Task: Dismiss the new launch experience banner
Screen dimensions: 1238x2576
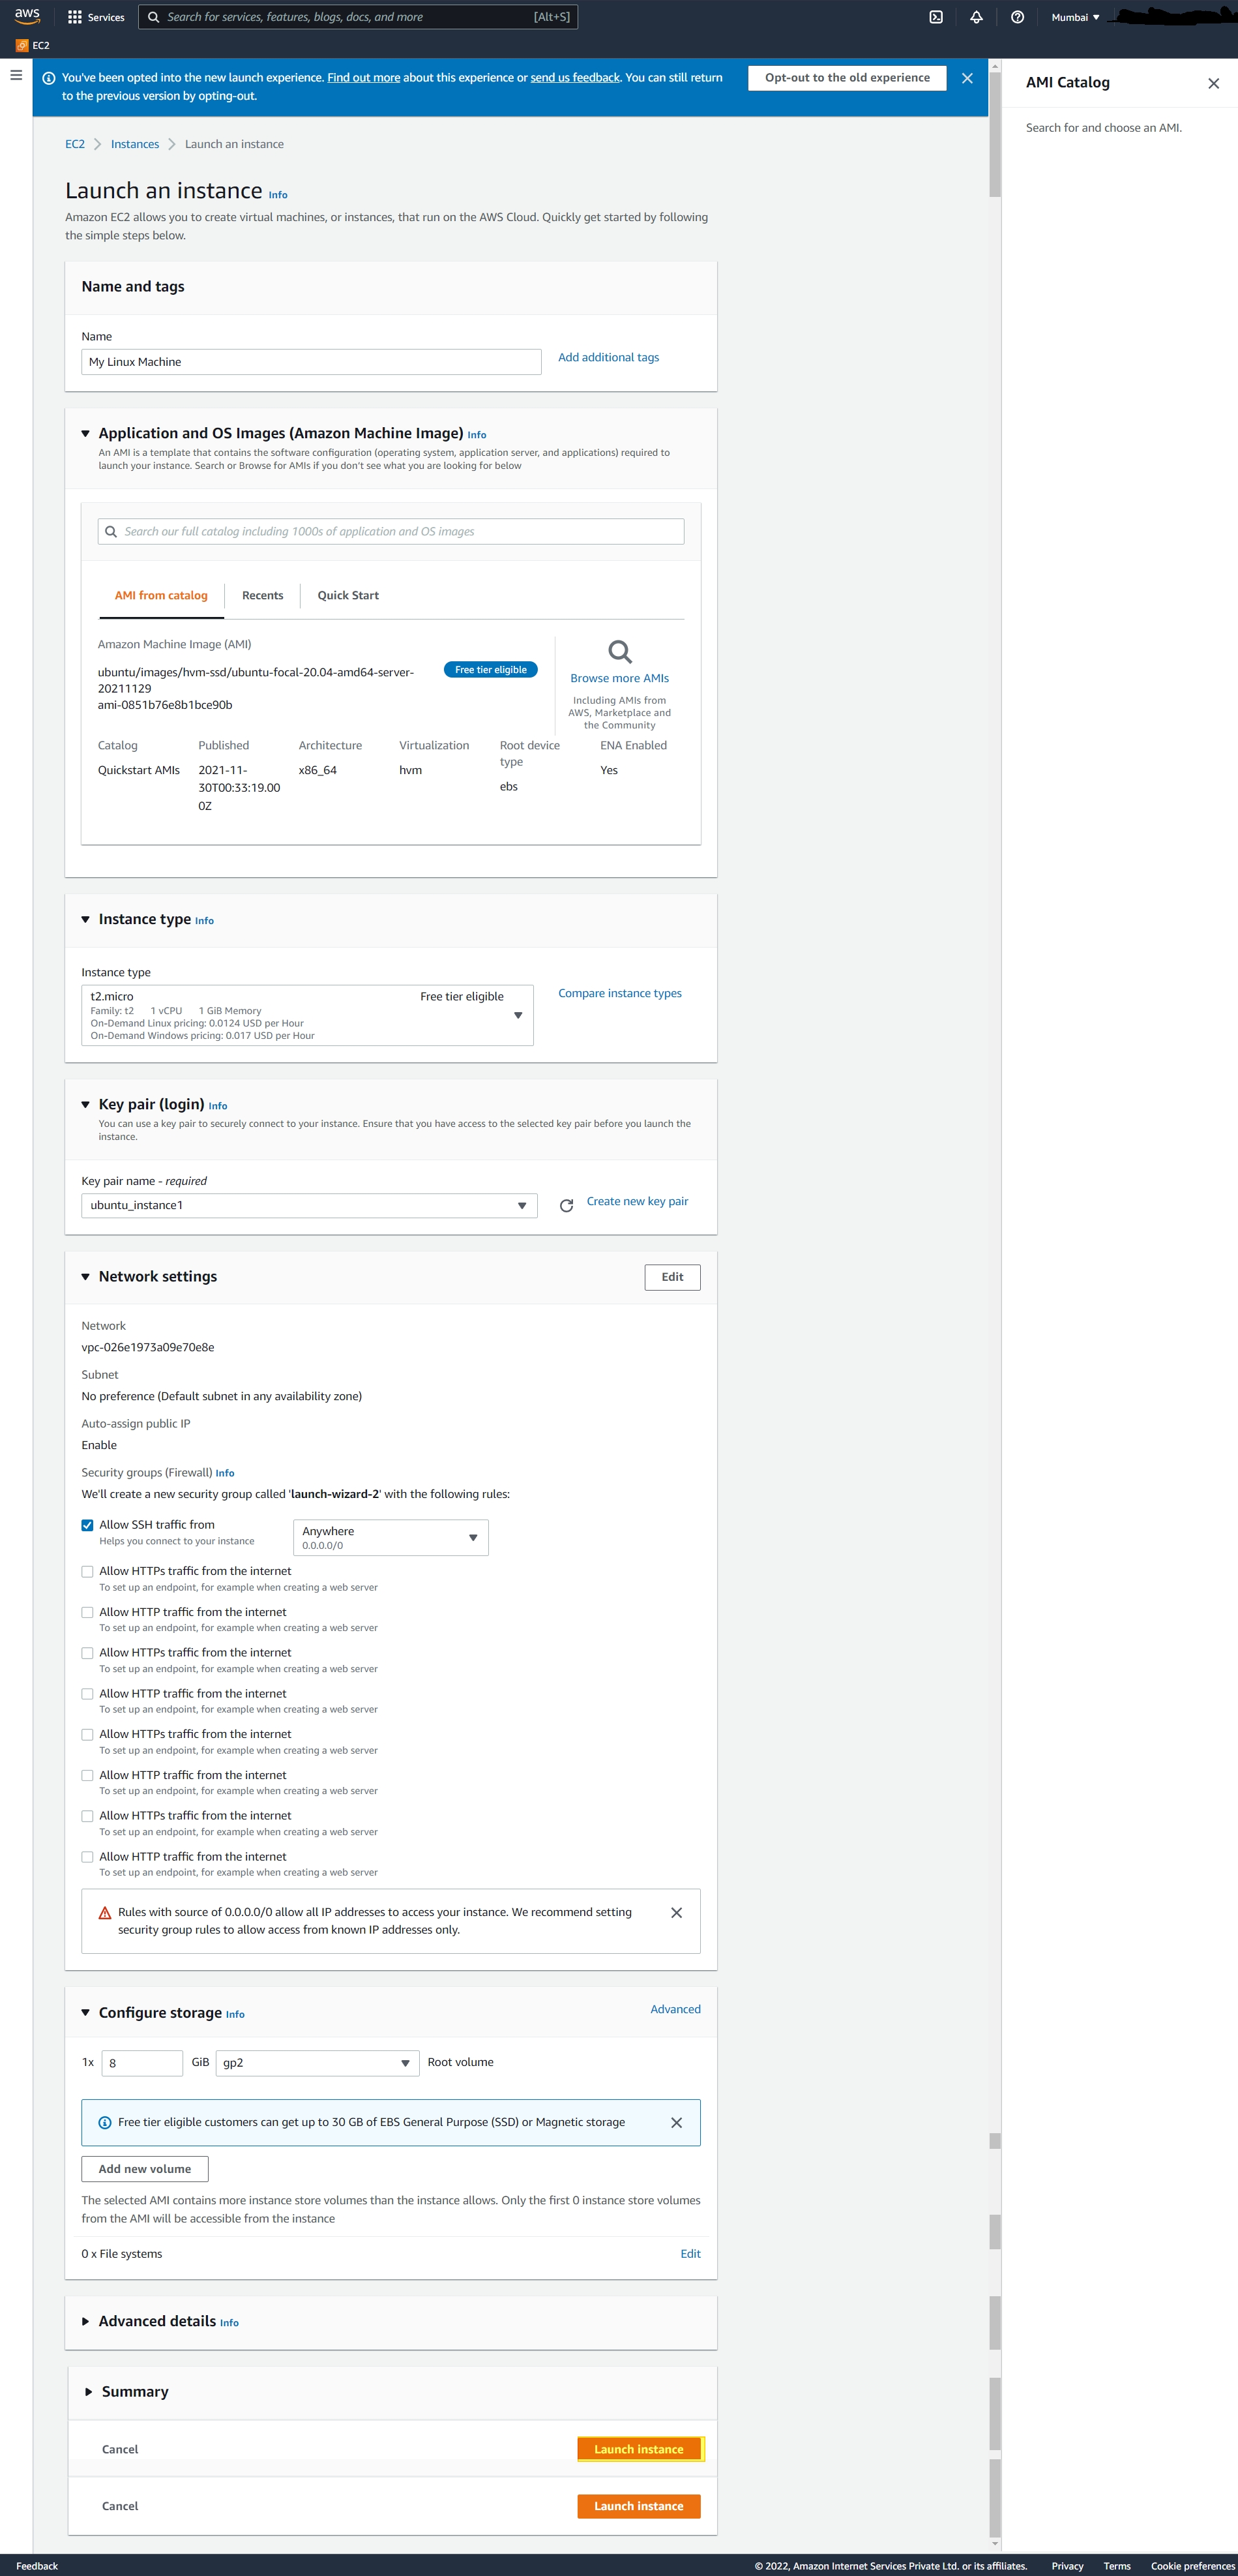Action: click(967, 78)
